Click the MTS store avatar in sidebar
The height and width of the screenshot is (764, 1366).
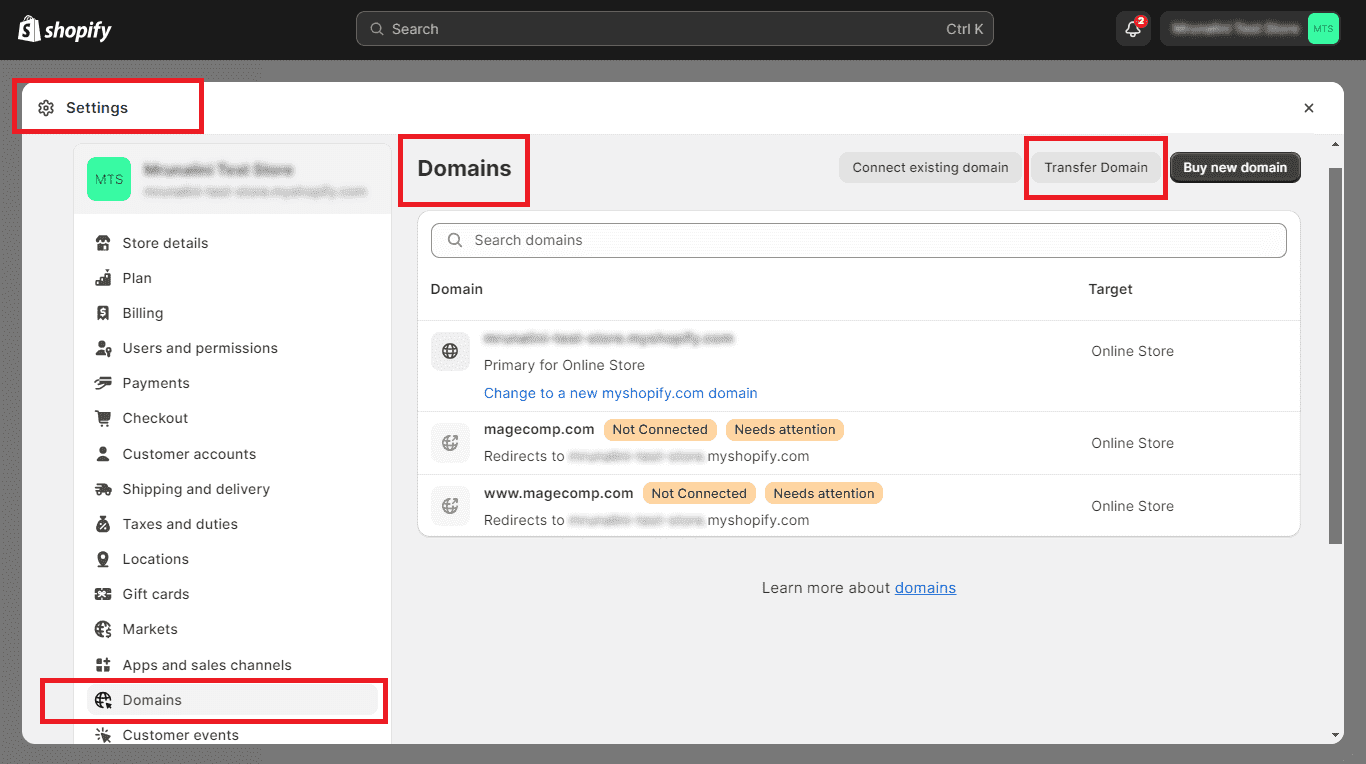109,180
